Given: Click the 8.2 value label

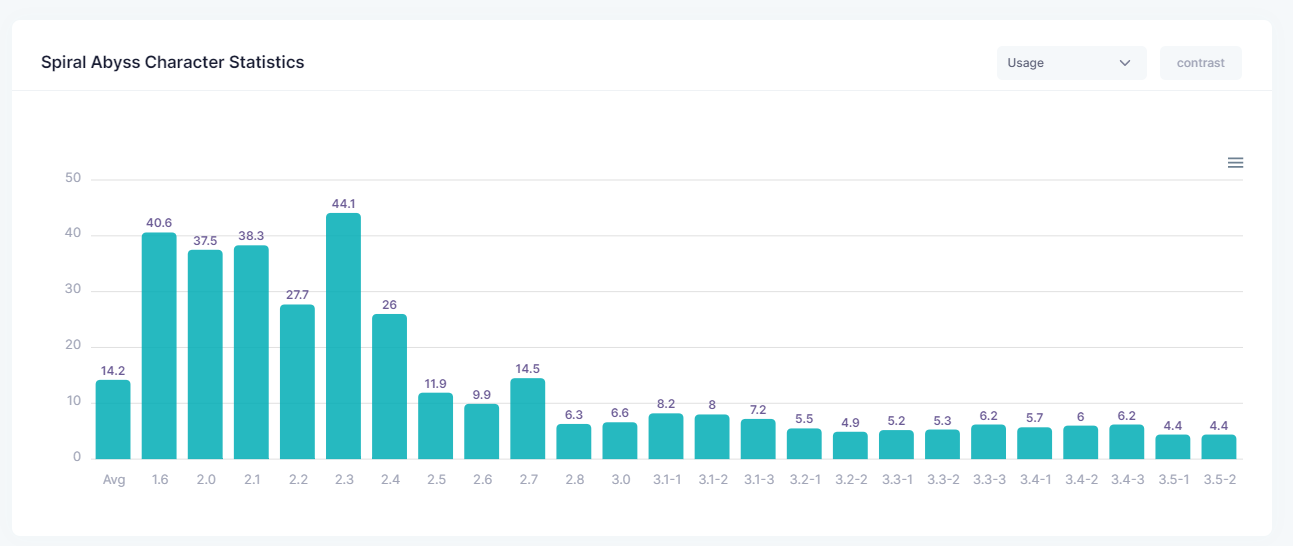Looking at the screenshot, I should pyautogui.click(x=665, y=403).
